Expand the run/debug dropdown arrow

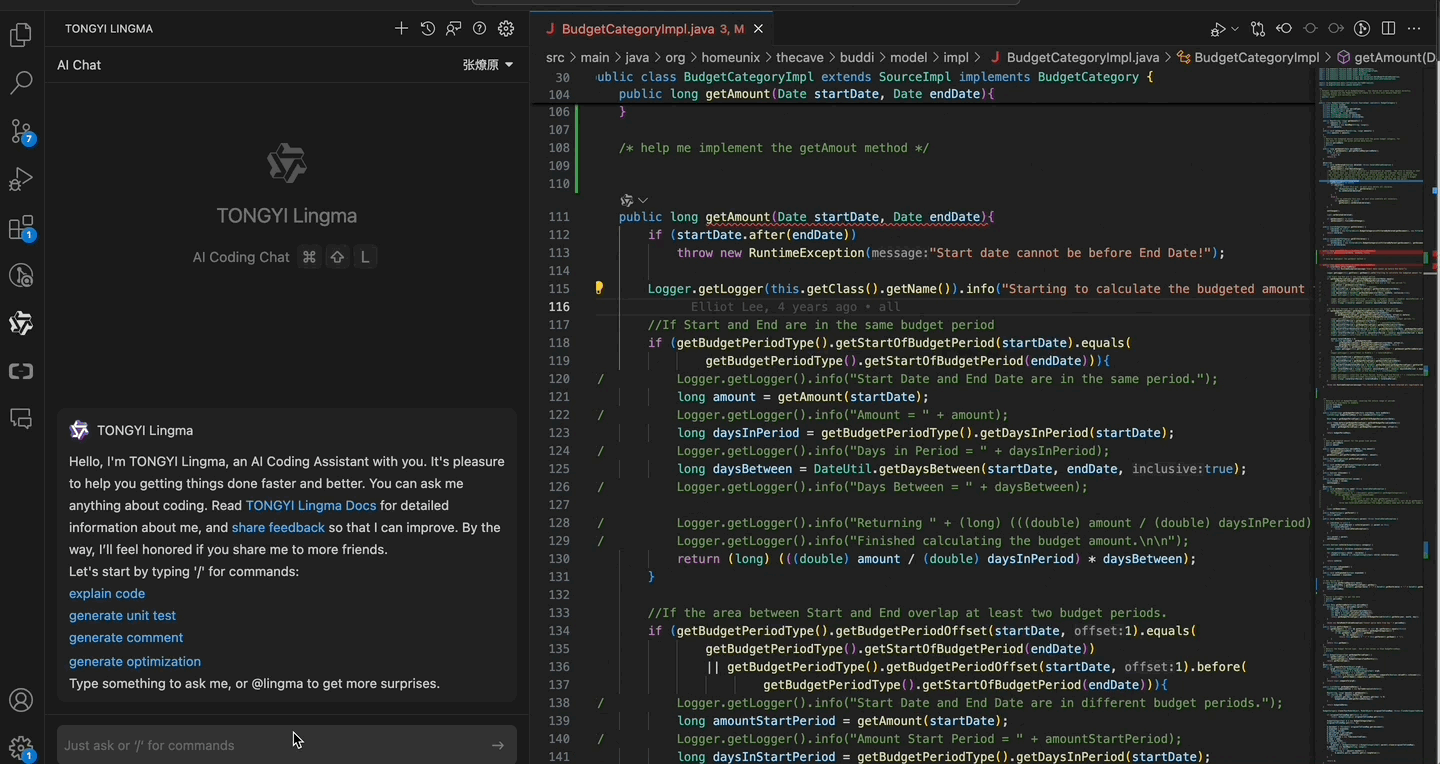pos(1235,30)
